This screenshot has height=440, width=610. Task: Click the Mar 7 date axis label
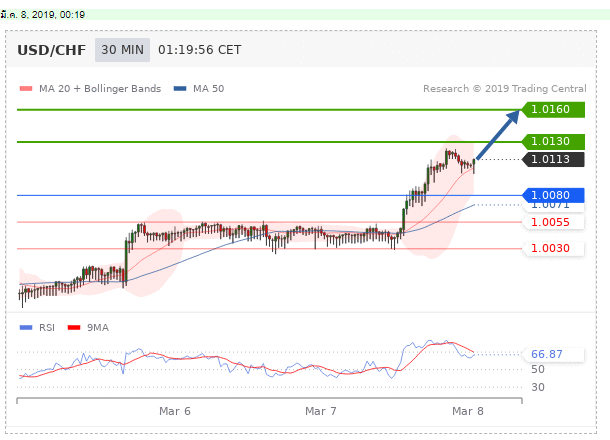[321, 411]
